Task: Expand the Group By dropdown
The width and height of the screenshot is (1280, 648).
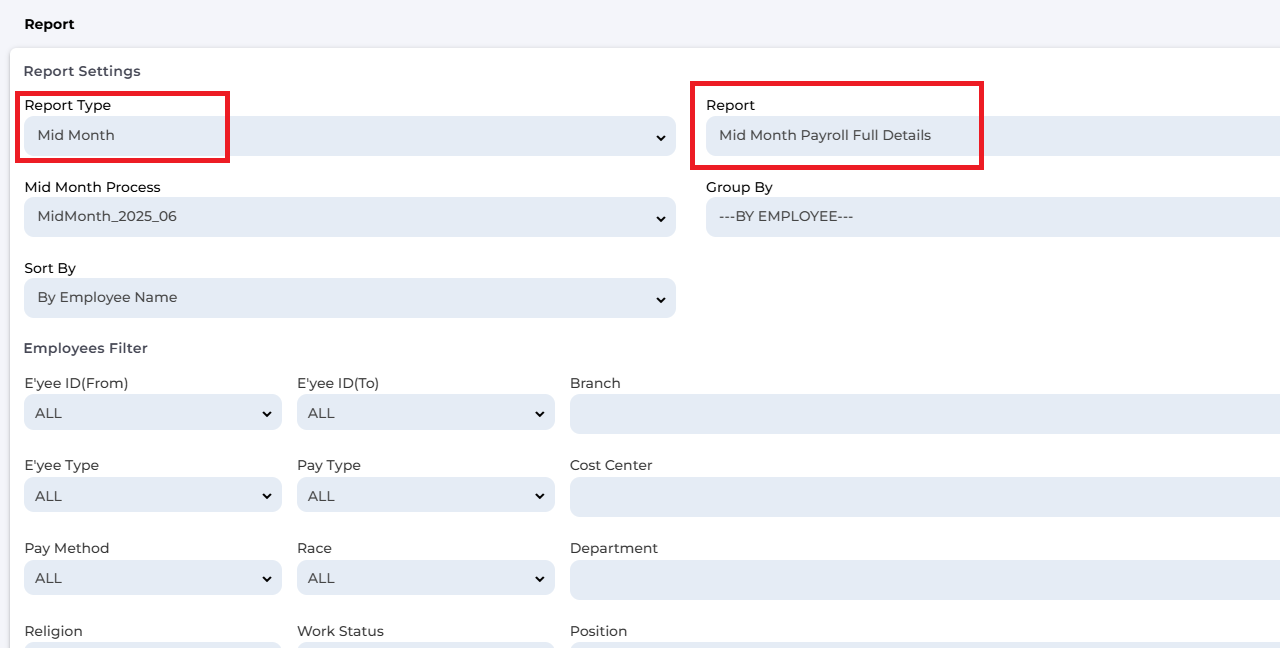Action: (990, 217)
